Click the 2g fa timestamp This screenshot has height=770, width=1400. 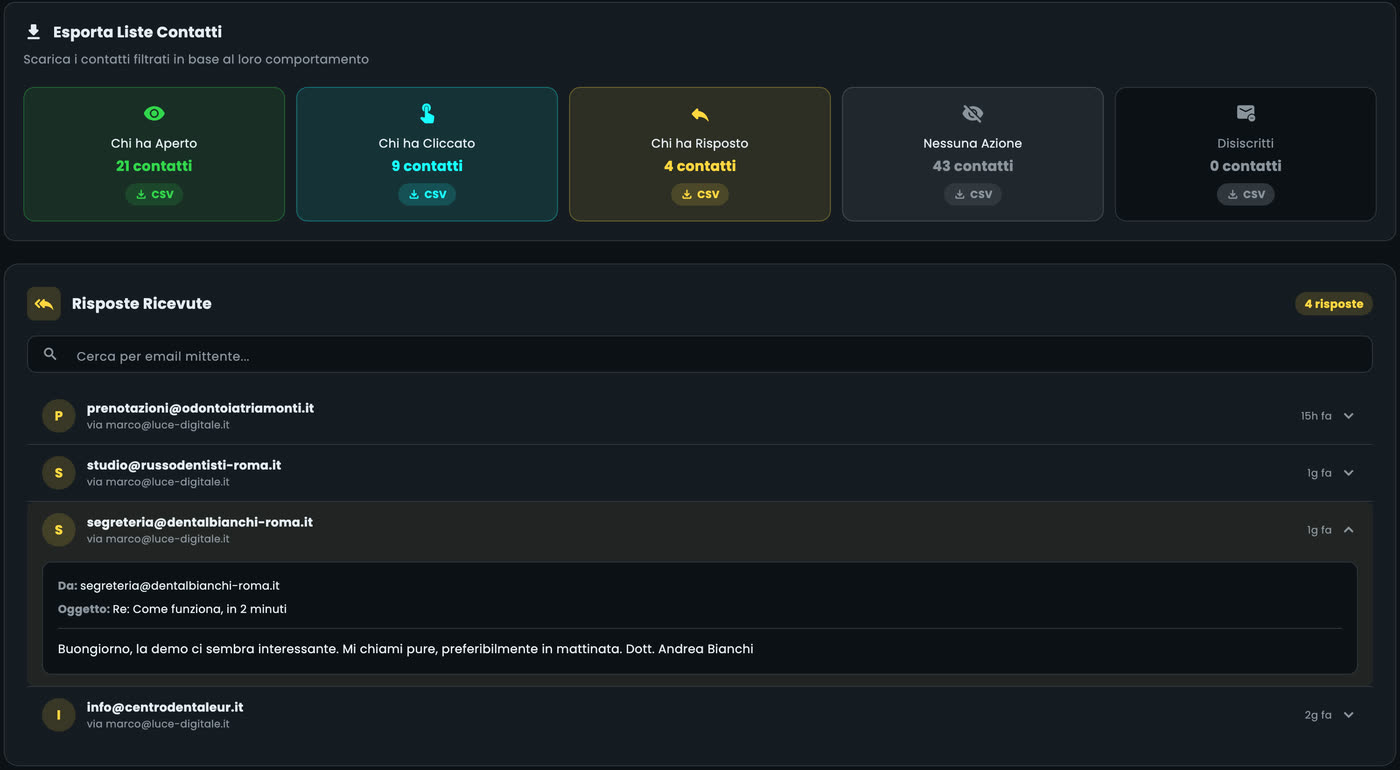pyautogui.click(x=1318, y=715)
